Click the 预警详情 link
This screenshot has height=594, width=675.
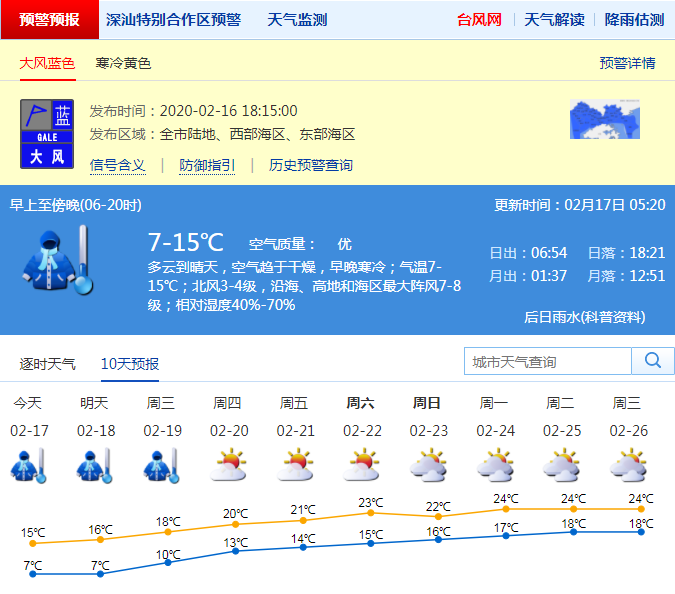pyautogui.click(x=627, y=63)
